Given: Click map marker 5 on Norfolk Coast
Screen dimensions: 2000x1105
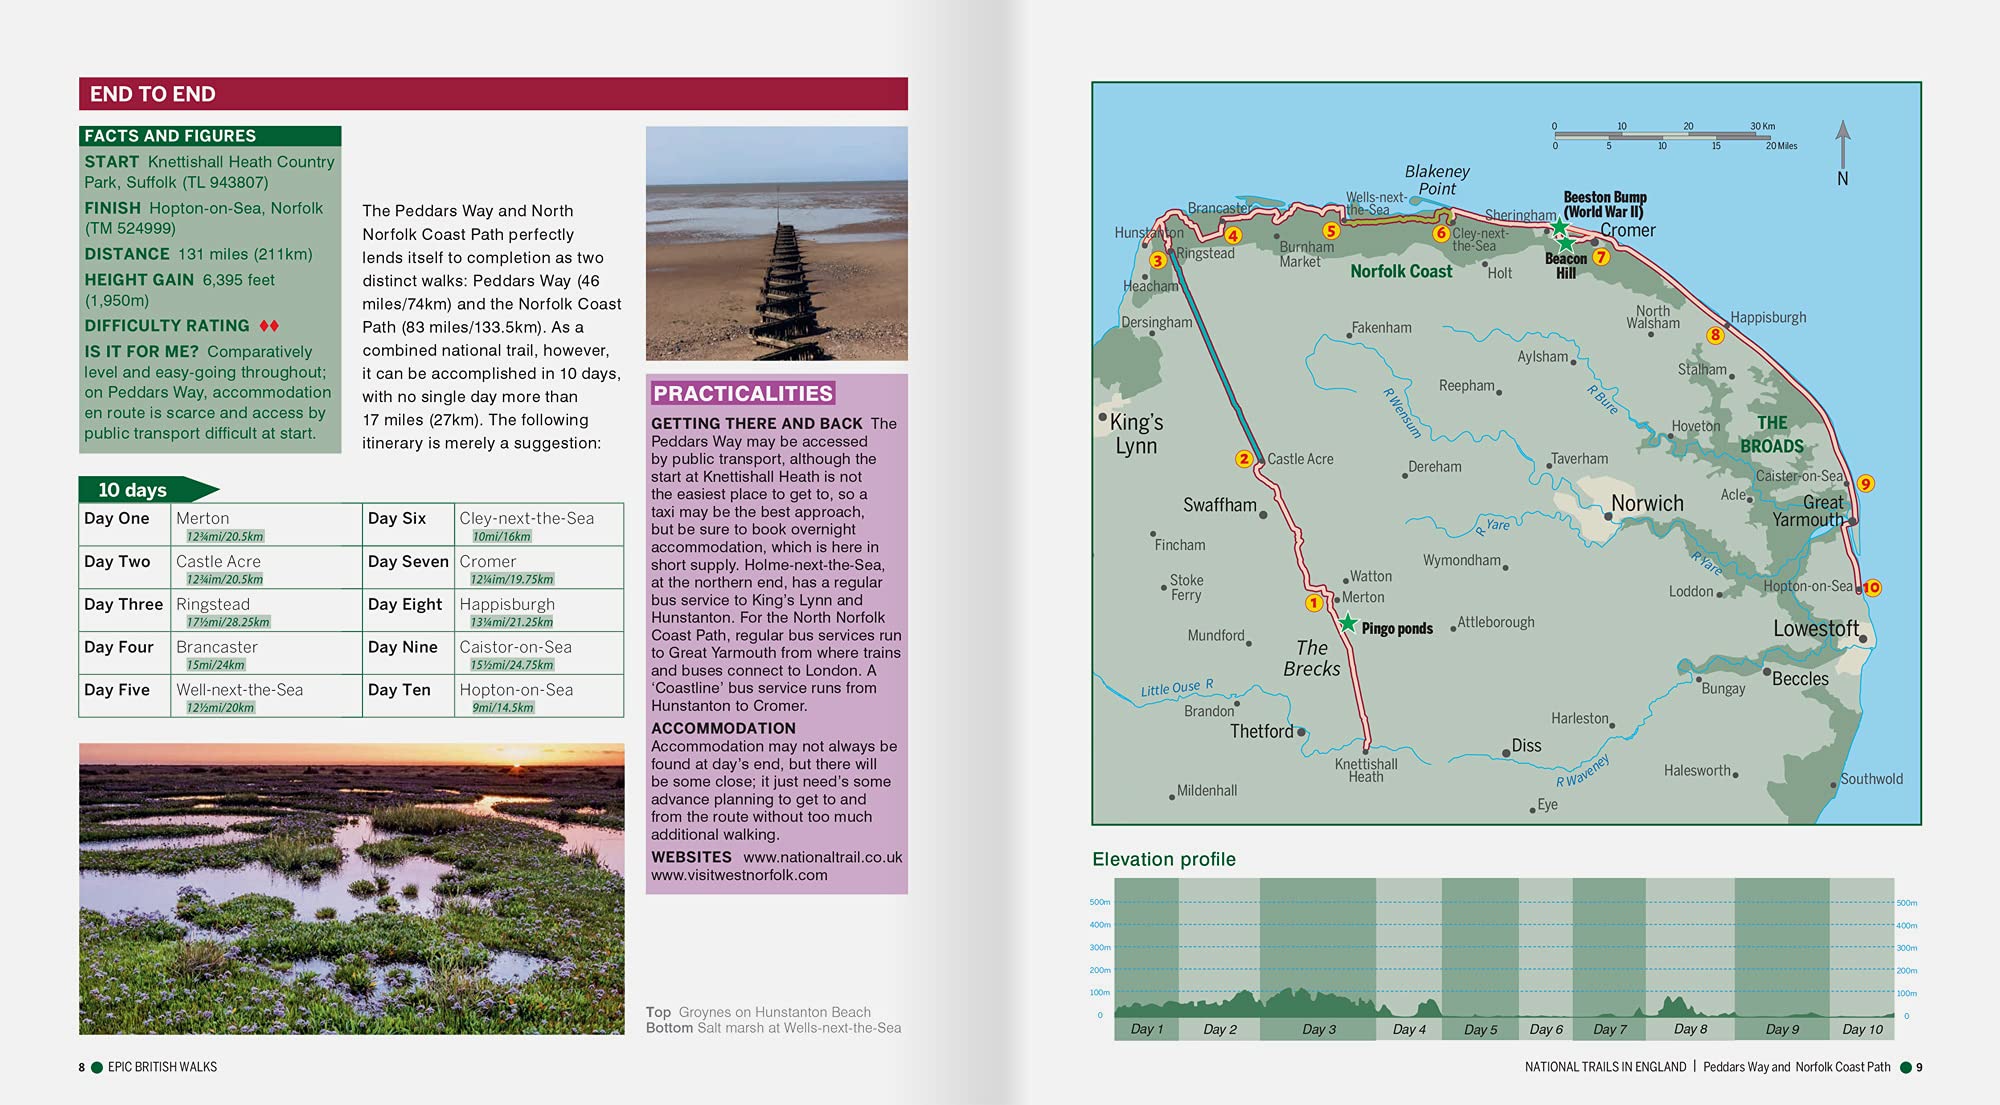Looking at the screenshot, I should pyautogui.click(x=1331, y=231).
